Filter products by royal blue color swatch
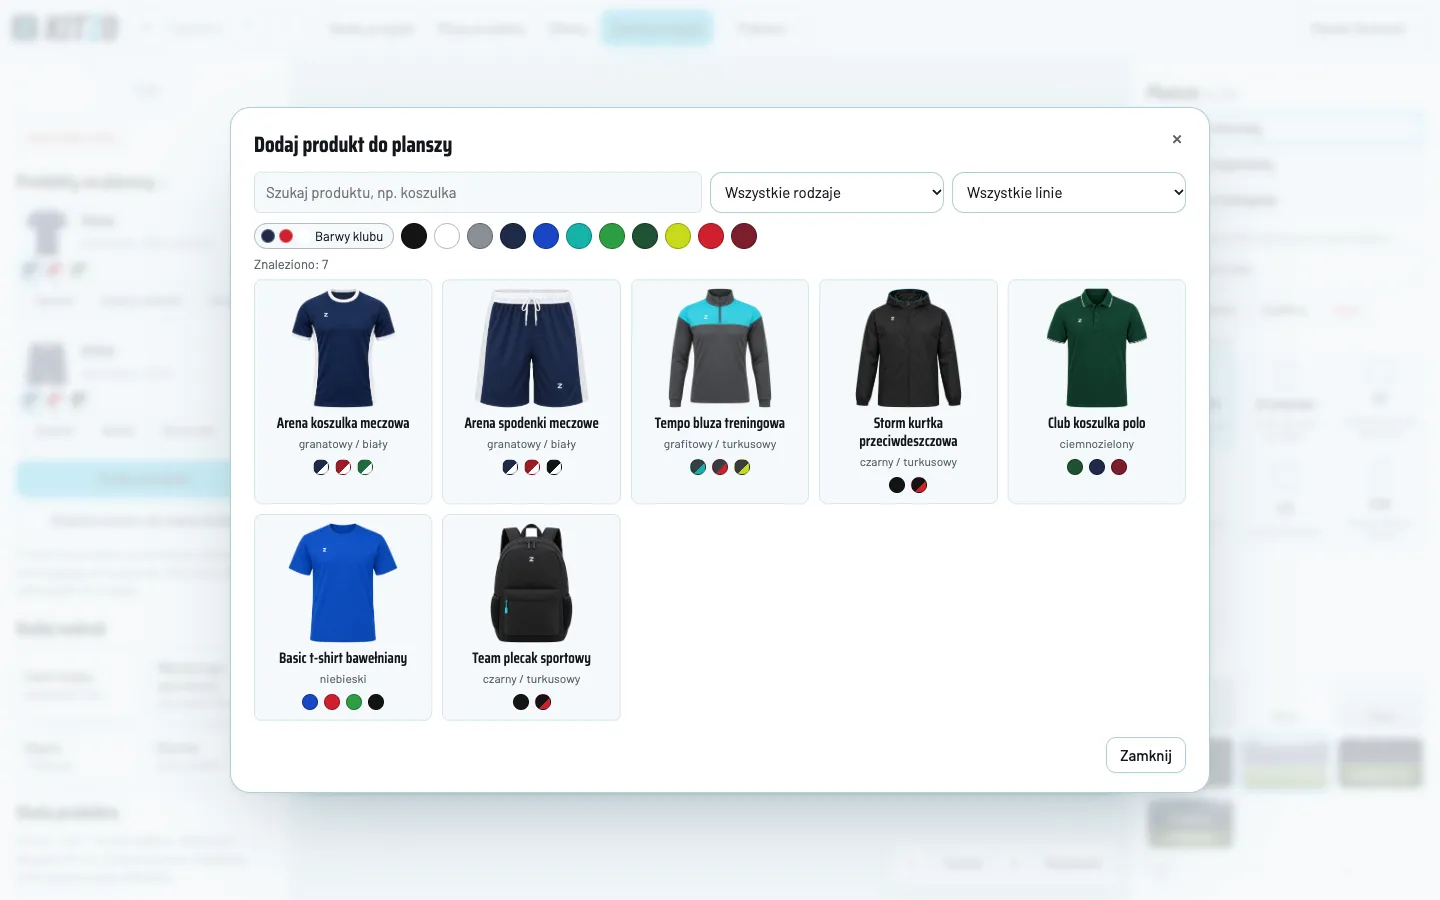Viewport: 1440px width, 900px height. click(546, 236)
